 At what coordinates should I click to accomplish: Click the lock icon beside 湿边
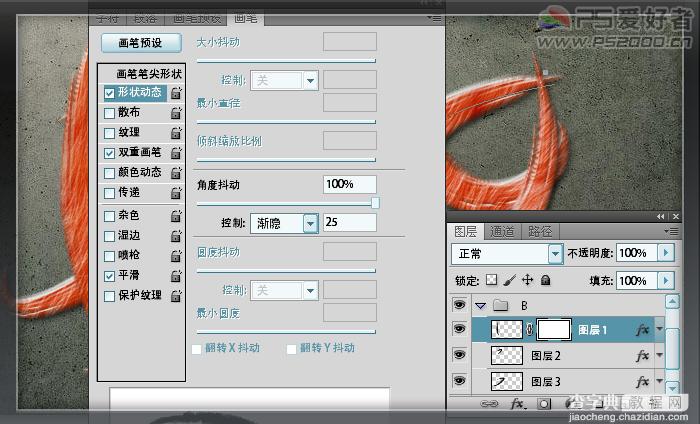(176, 236)
